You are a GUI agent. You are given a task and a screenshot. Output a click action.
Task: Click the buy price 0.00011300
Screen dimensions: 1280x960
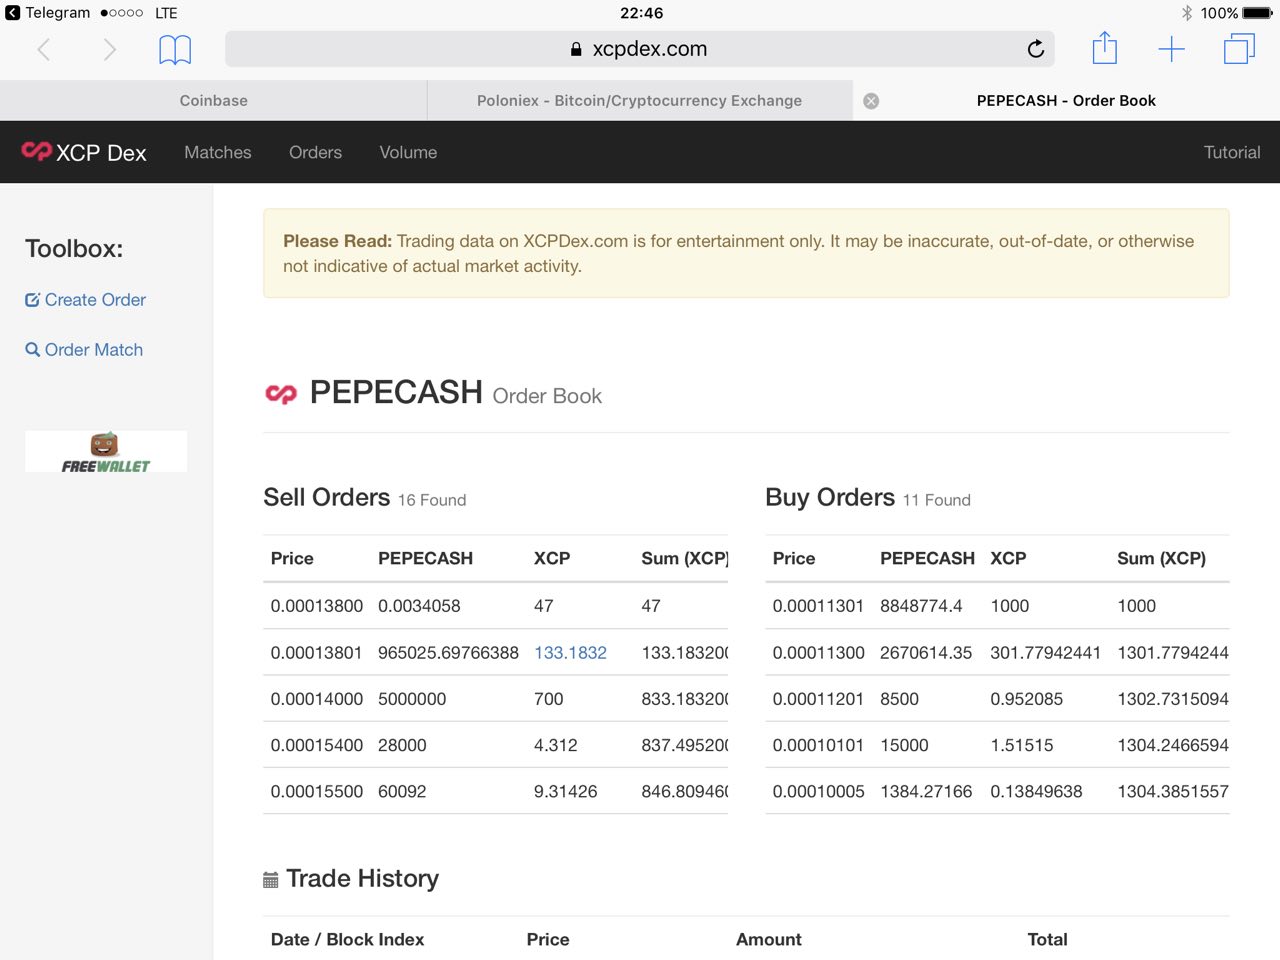(x=819, y=652)
